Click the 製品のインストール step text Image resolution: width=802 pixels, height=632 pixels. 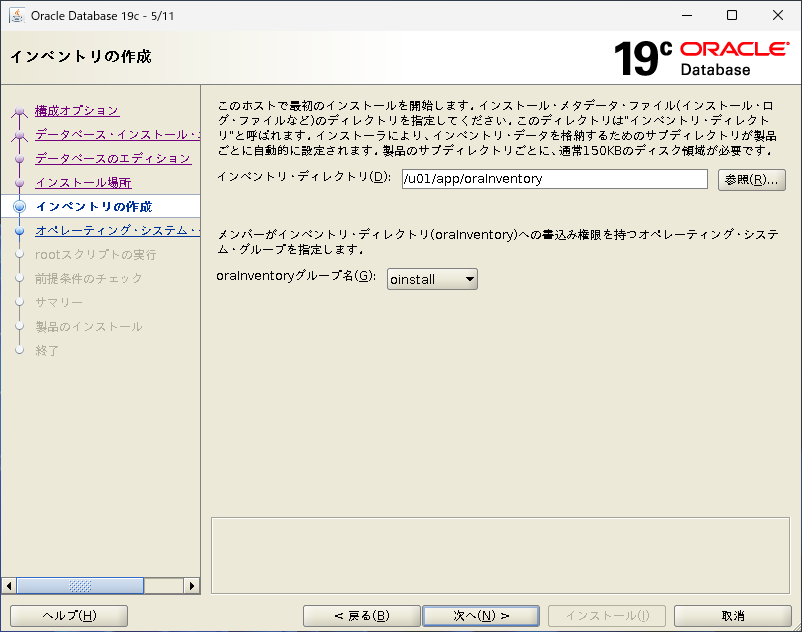88,327
